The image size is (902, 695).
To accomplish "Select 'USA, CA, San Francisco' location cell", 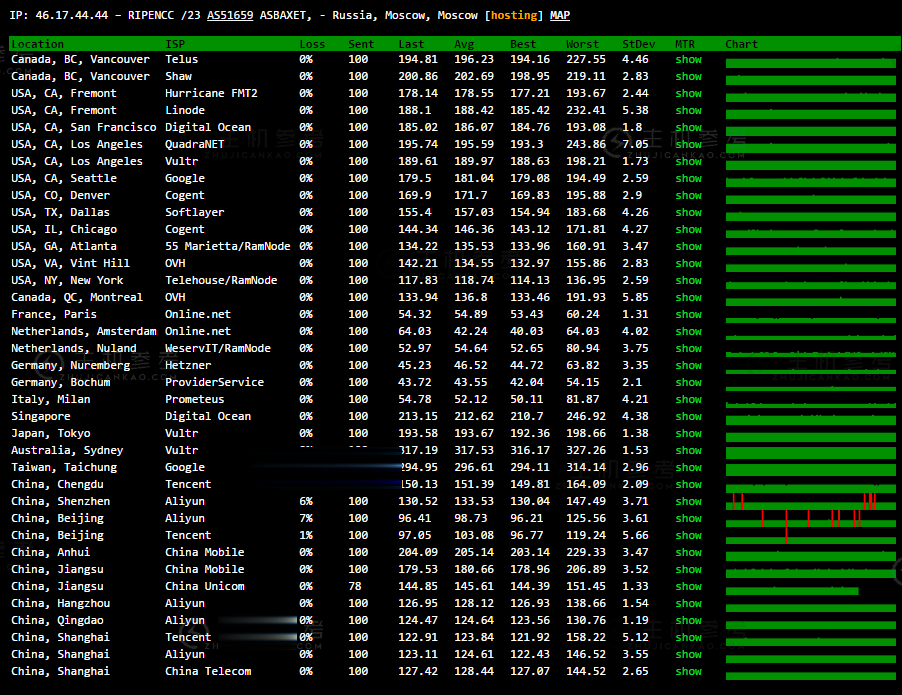I will [x=83, y=127].
